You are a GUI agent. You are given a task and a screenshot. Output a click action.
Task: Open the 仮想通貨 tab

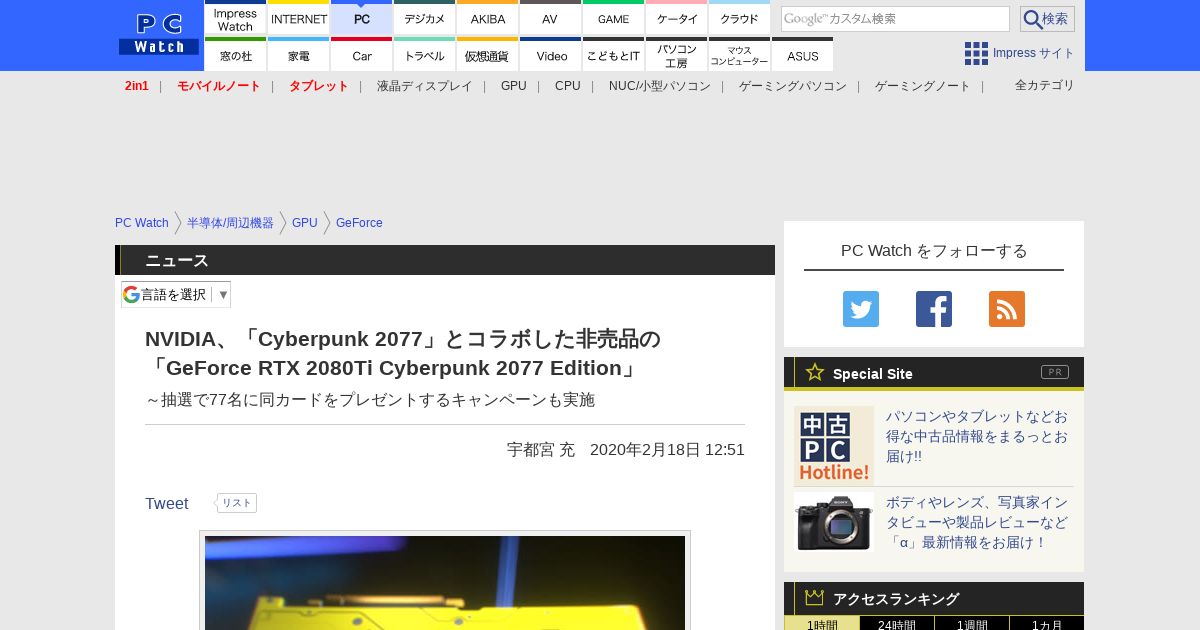coord(488,55)
